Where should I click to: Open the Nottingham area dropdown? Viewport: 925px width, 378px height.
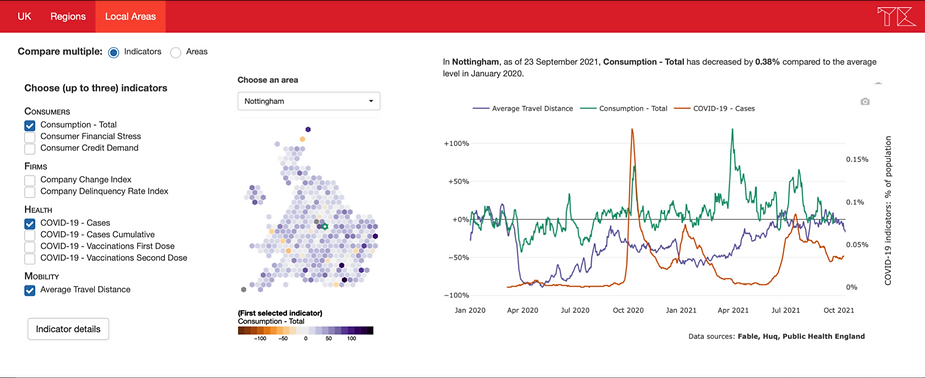click(309, 101)
